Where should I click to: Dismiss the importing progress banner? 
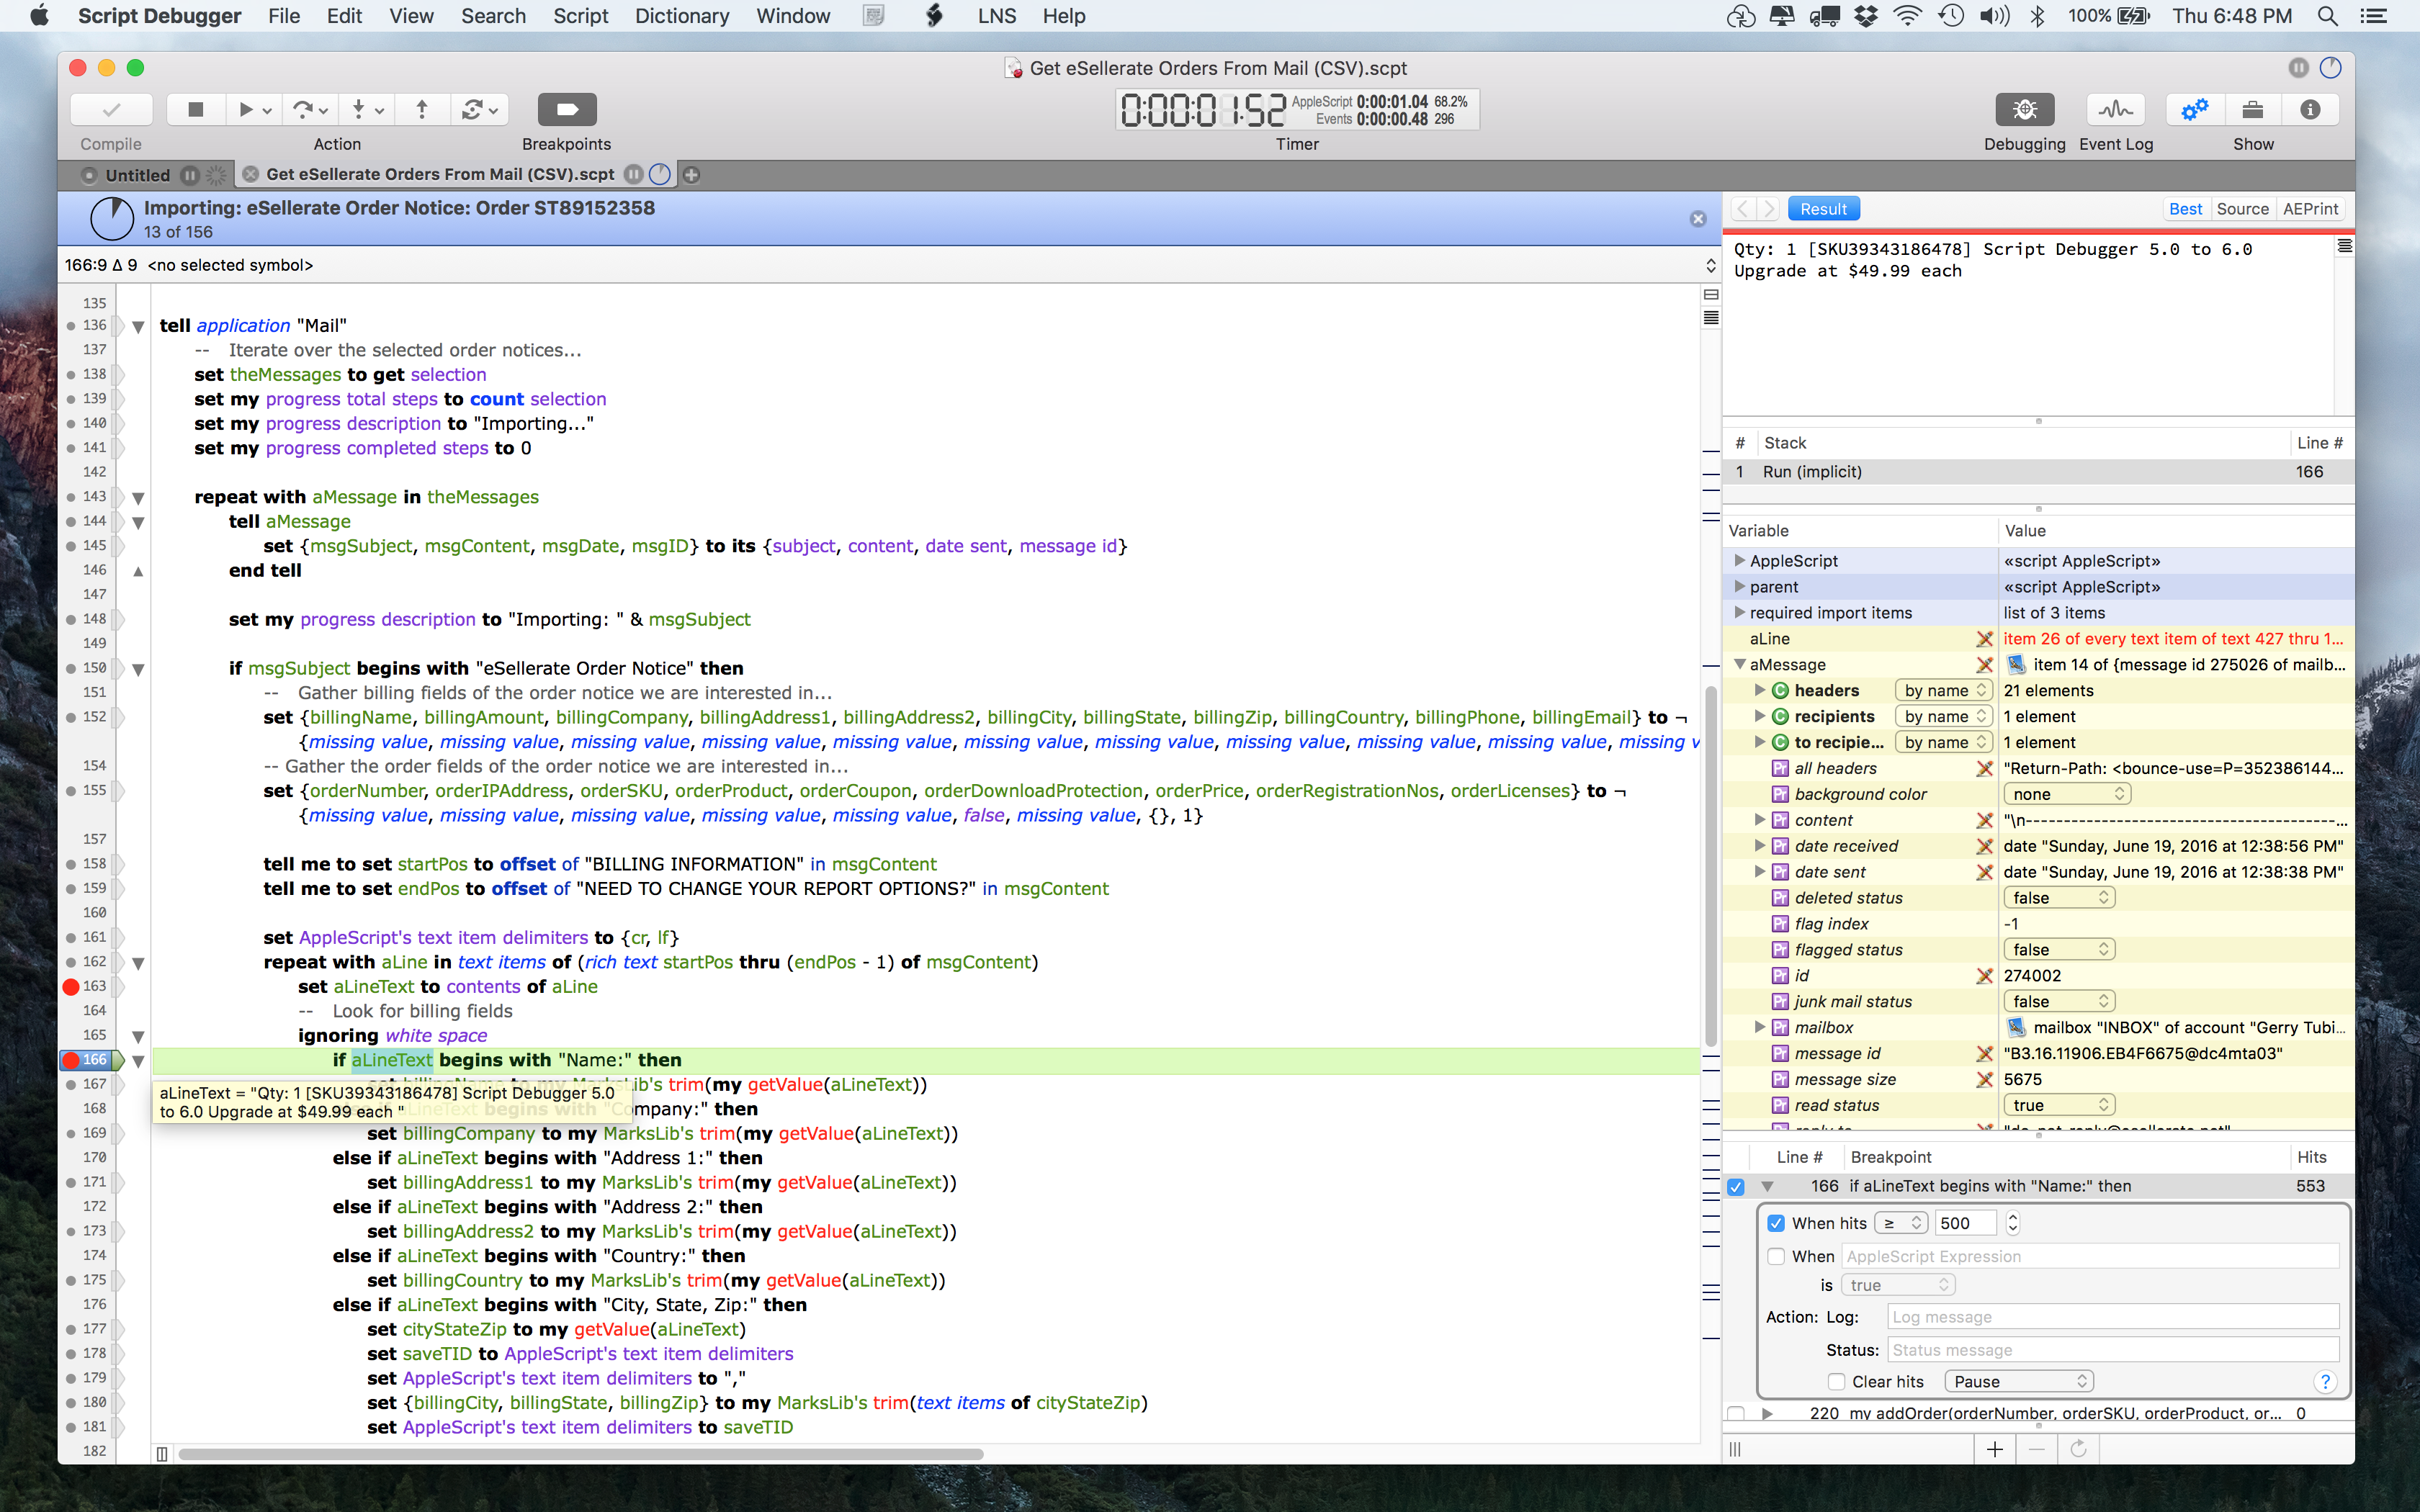pos(1698,219)
